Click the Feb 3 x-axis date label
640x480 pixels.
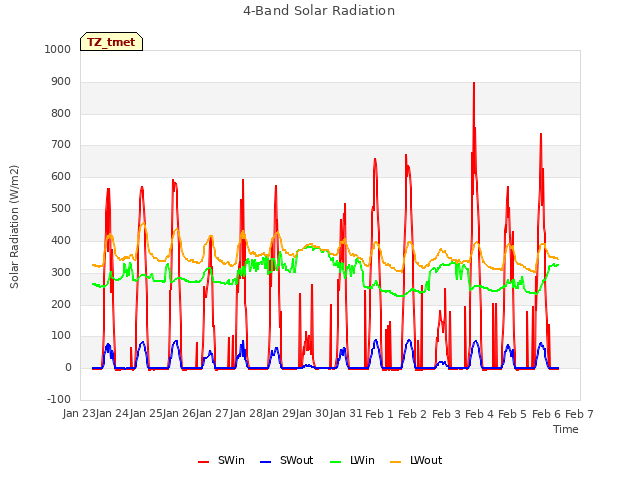click(446, 414)
